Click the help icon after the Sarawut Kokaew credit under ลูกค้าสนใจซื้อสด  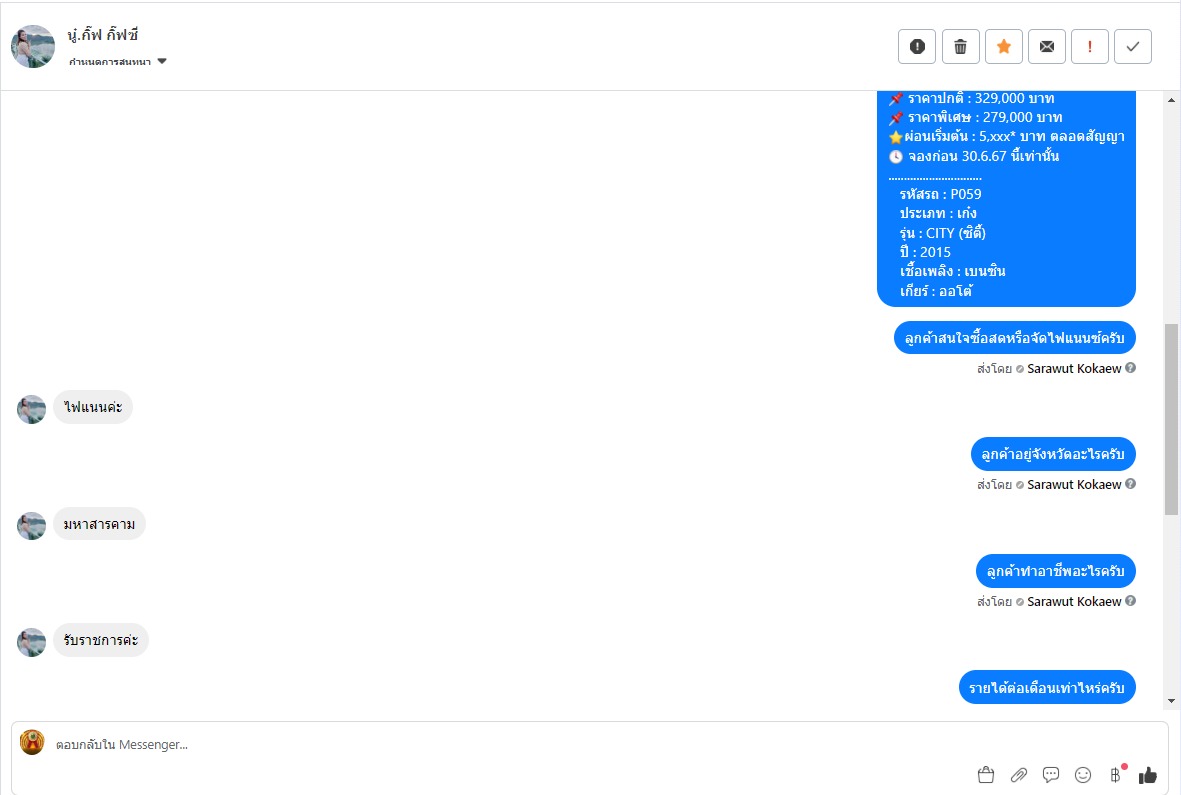pos(1131,368)
